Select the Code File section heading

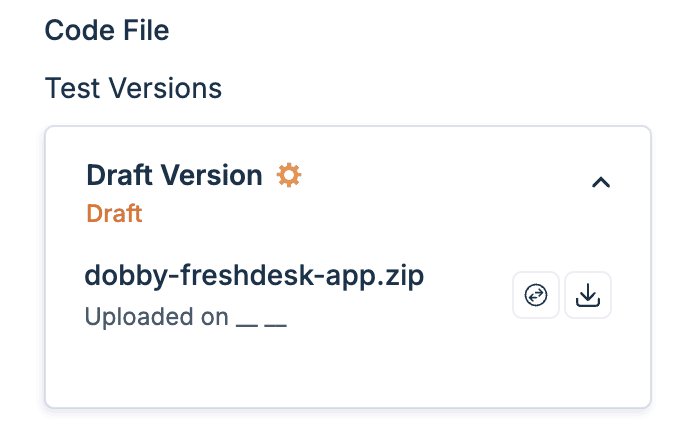tap(107, 30)
